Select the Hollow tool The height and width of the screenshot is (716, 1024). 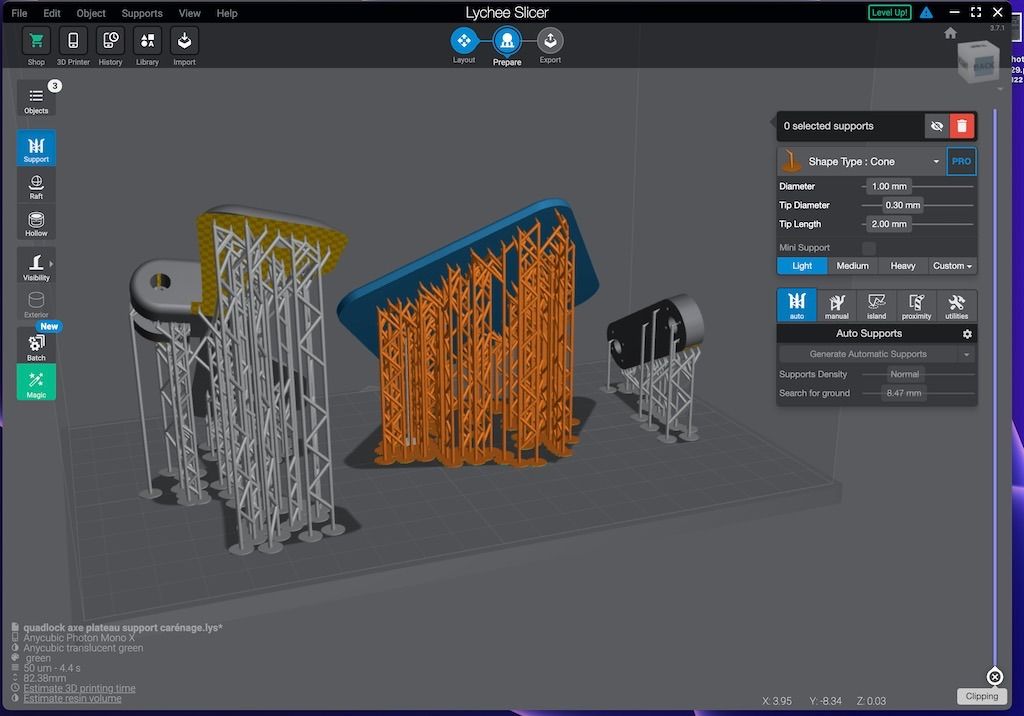point(36,223)
